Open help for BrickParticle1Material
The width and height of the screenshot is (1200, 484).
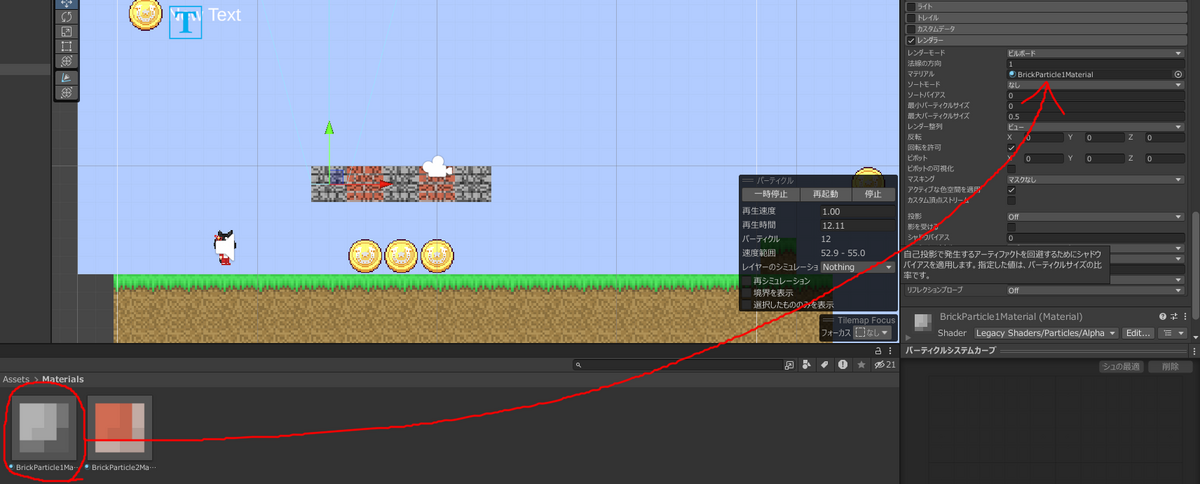pos(1163,317)
